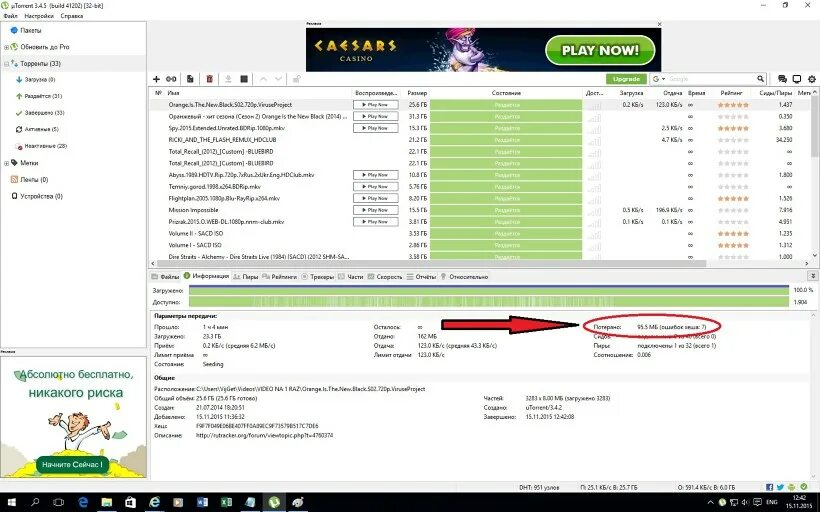Click the search input field

tap(711, 79)
